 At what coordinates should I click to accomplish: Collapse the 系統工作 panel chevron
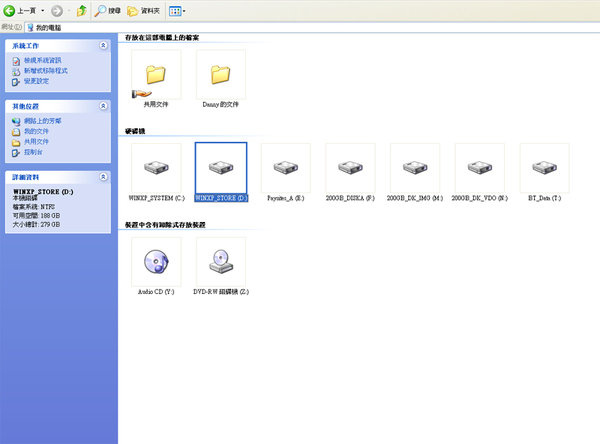point(104,46)
